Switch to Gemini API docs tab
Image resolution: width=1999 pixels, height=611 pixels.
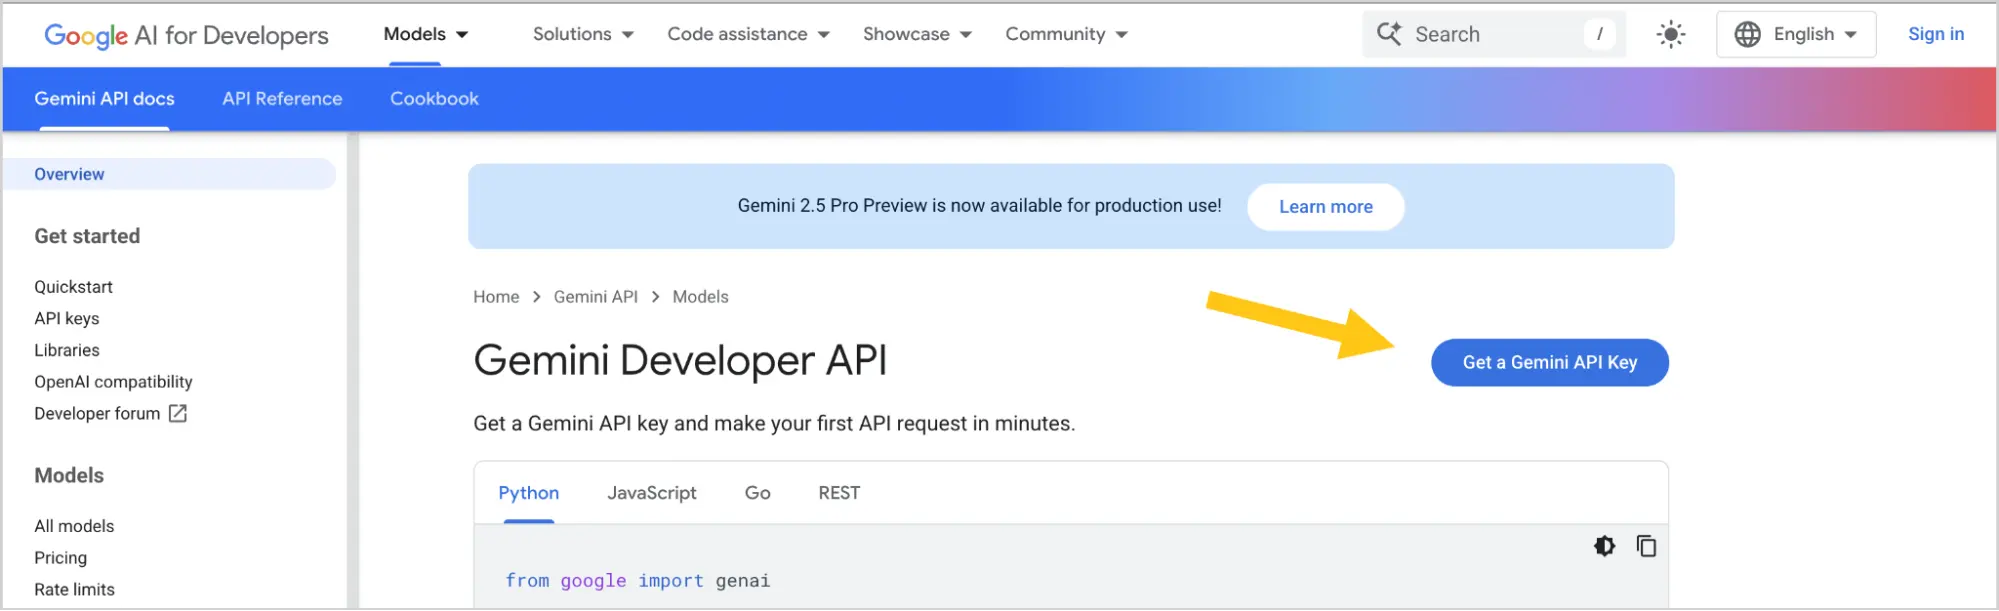[104, 99]
